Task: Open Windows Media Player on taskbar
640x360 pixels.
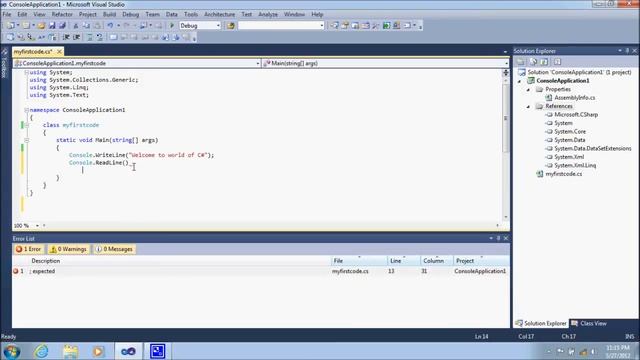Action: tap(98, 351)
